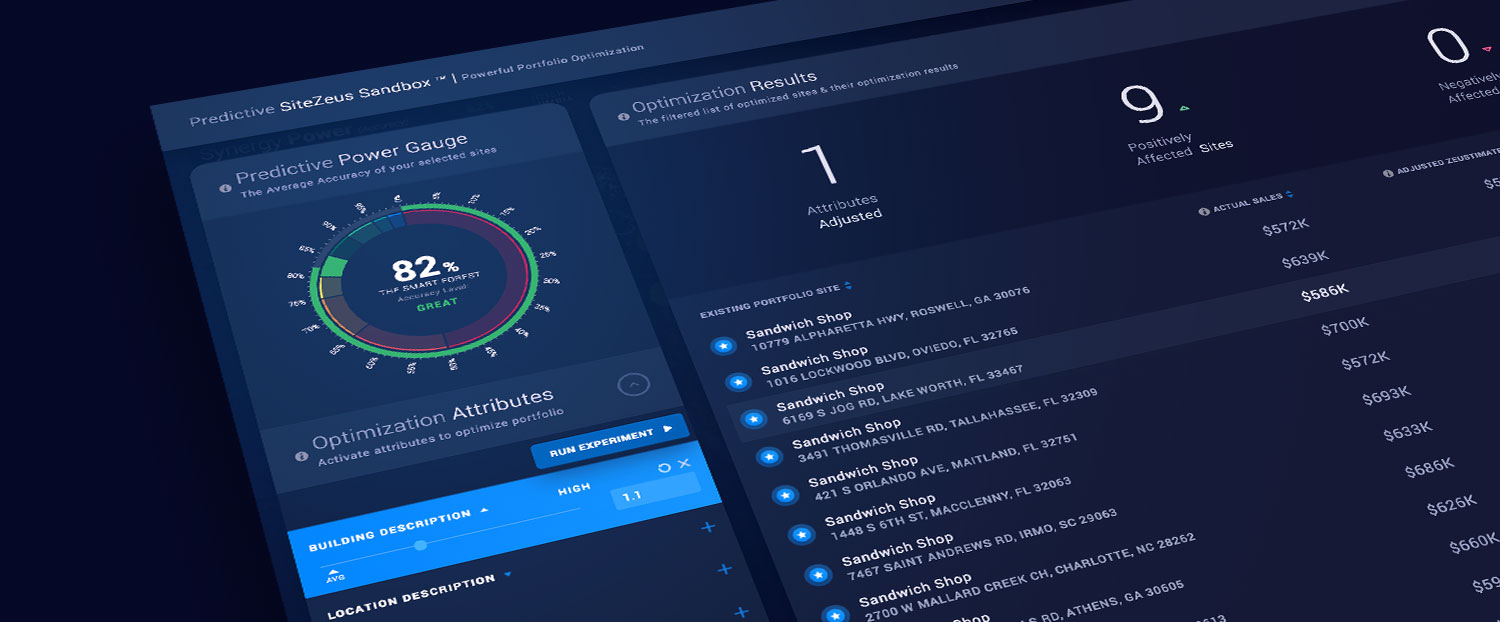This screenshot has width=1500, height=622.
Task: Click the $639K actual sales value
Action: click(1305, 259)
